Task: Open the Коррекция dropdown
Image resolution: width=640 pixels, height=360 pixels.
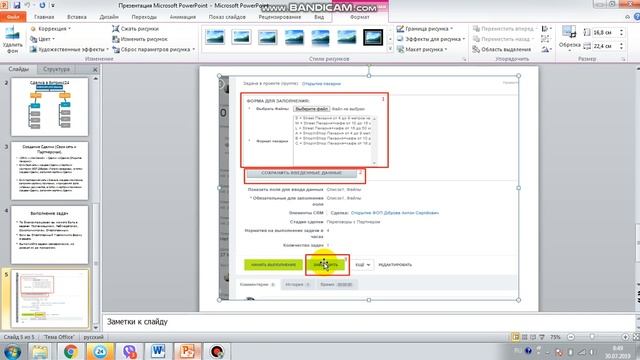Action: [51, 29]
